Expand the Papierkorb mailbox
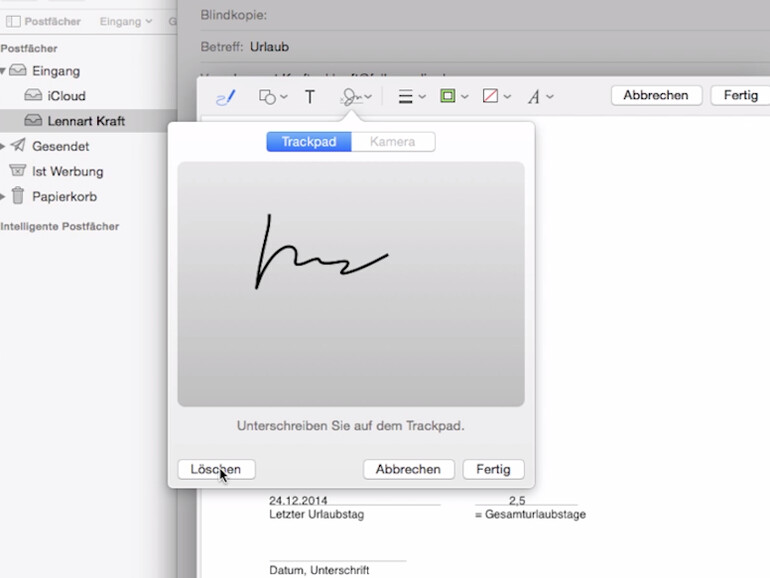 [3, 197]
